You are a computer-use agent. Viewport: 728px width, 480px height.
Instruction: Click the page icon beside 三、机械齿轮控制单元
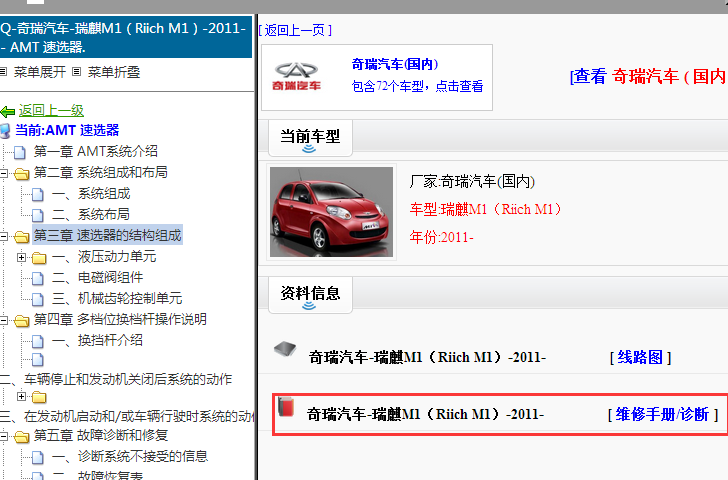(x=38, y=299)
